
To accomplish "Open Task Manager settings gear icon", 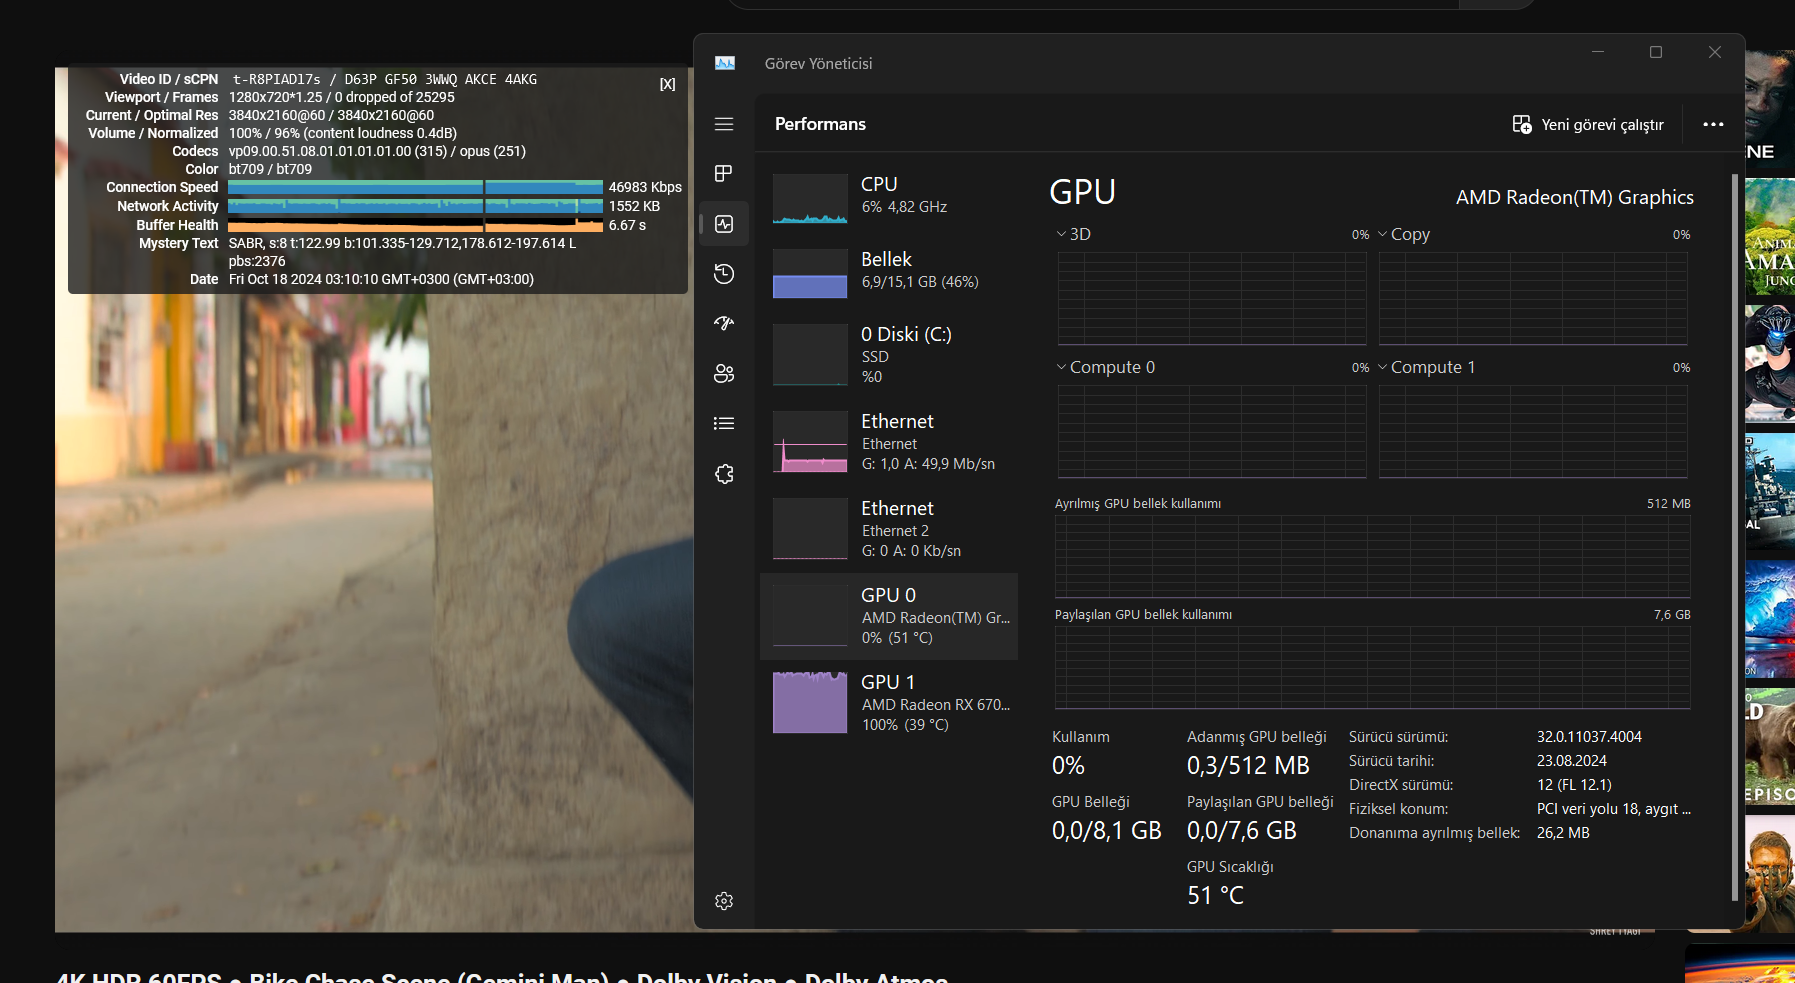I will pos(724,901).
